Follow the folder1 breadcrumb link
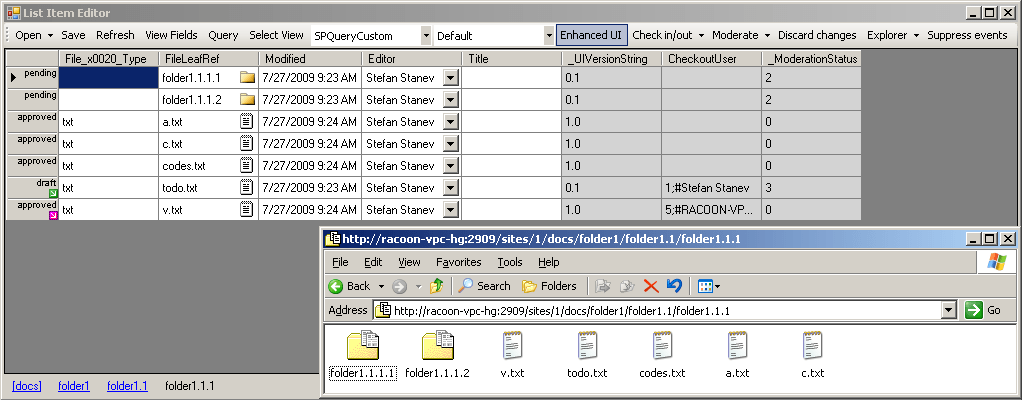This screenshot has height=400, width=1022. pos(74,386)
